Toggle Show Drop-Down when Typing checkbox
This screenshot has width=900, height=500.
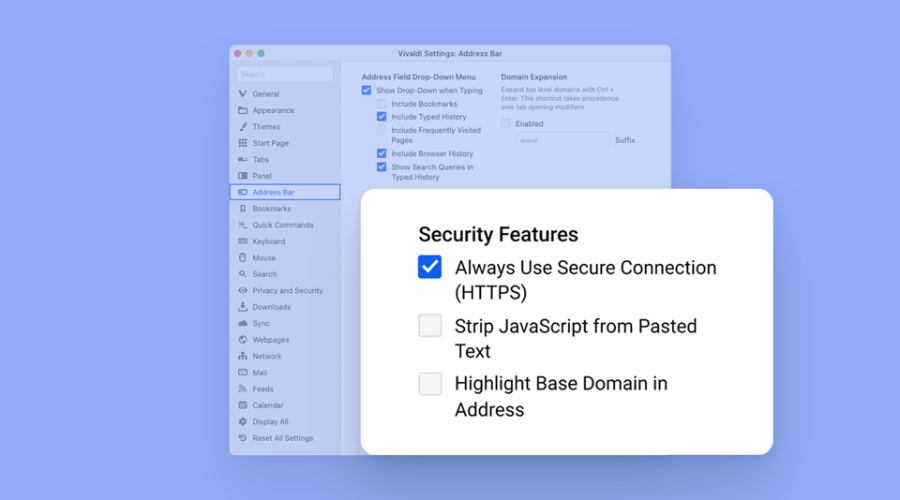[366, 90]
